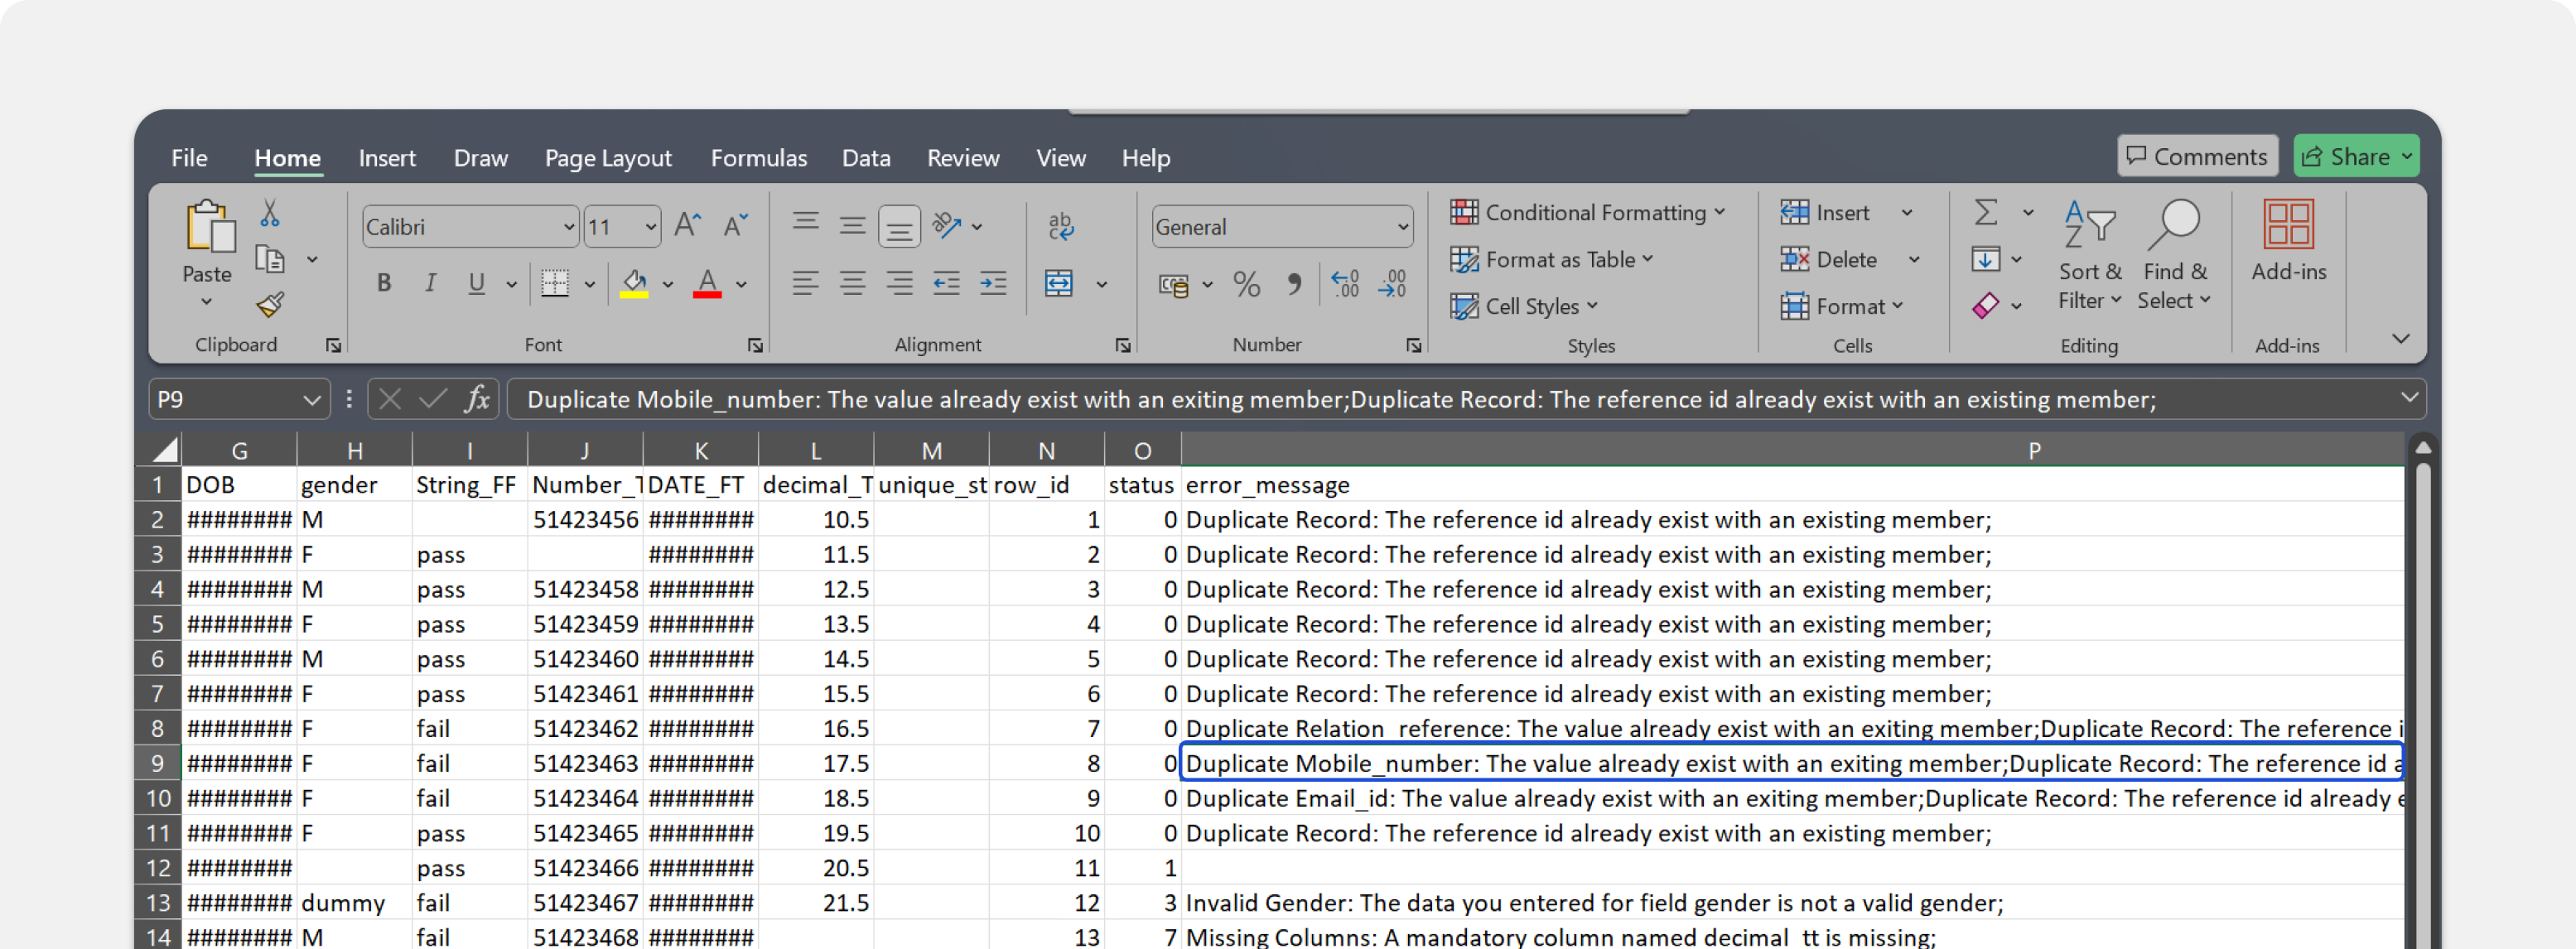Click the Comments button
Image resolution: width=2576 pixels, height=949 pixels.
click(x=2197, y=157)
